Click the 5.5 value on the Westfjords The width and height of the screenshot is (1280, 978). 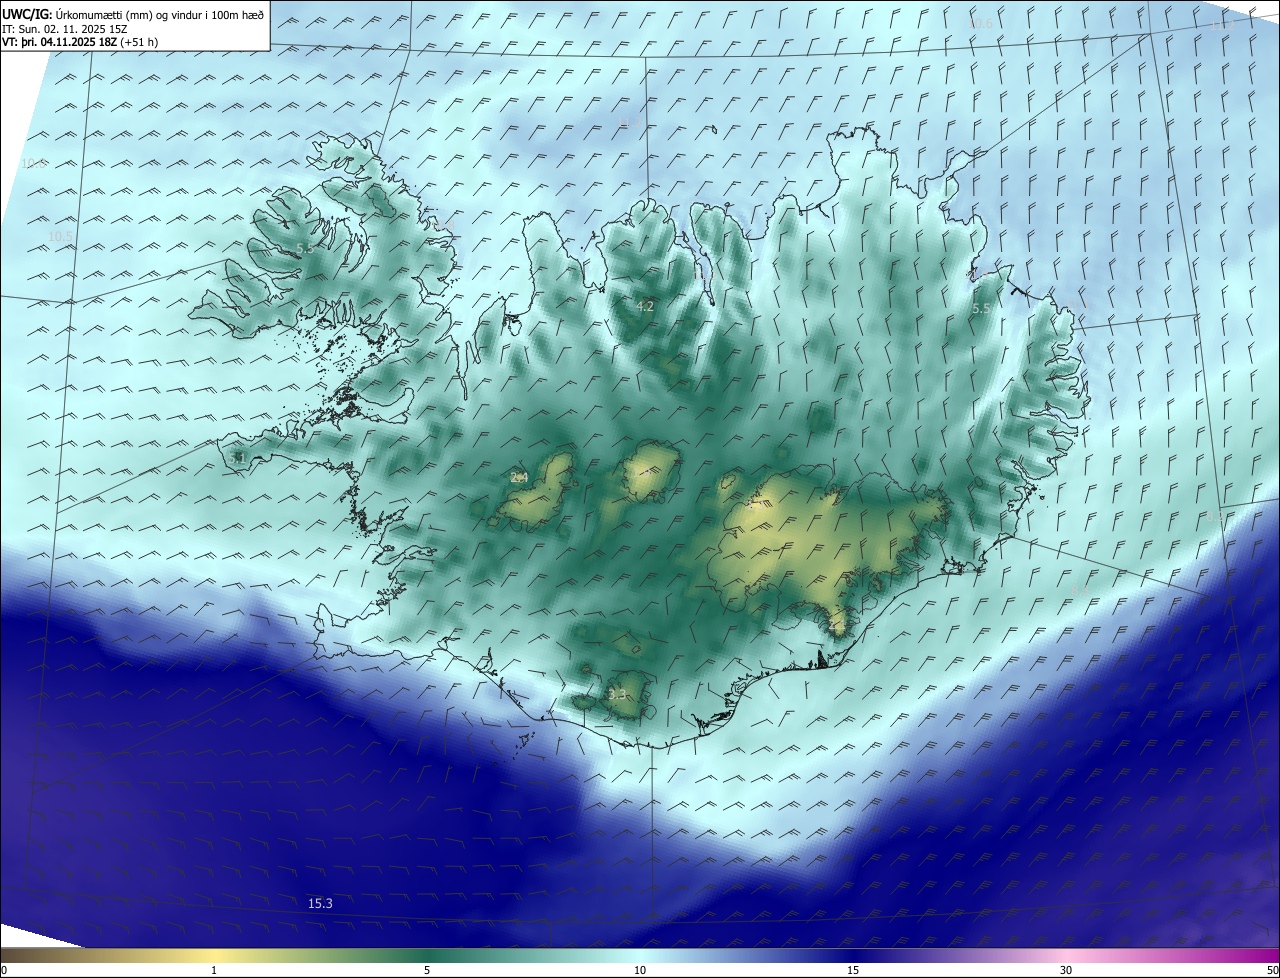tap(305, 248)
